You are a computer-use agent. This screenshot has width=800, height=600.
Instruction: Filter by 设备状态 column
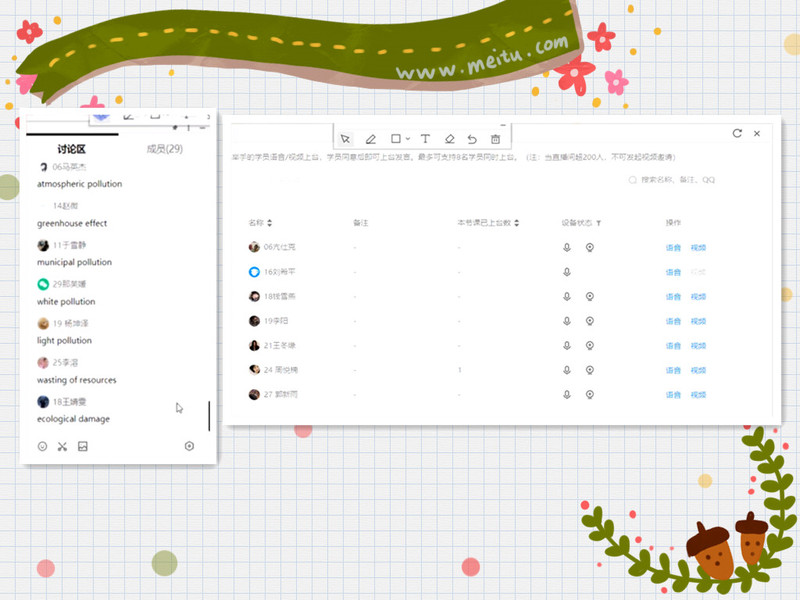[598, 222]
